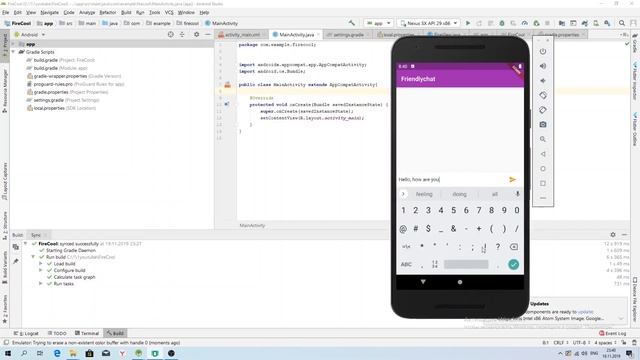This screenshot has height=360, width=640.
Task: Tap 'doing' keyboard suggestion
Action: pos(459,194)
